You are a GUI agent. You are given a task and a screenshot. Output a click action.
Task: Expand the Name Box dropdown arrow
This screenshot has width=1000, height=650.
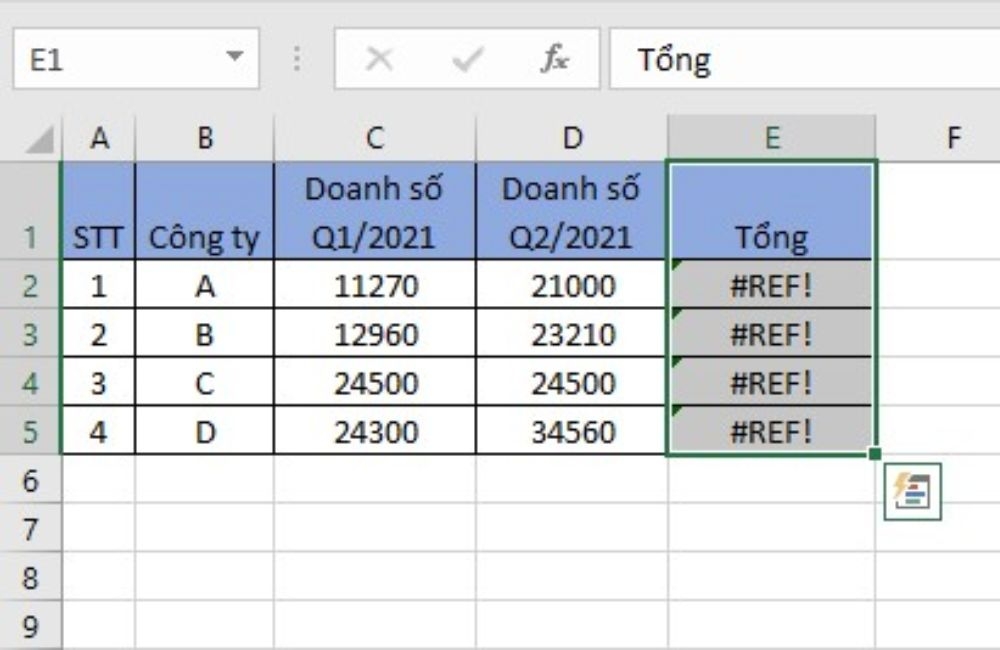(x=235, y=56)
